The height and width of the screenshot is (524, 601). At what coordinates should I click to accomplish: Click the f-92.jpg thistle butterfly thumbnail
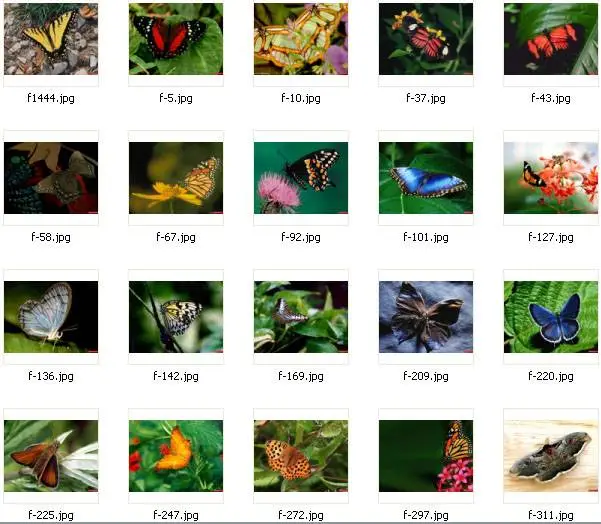(x=301, y=178)
